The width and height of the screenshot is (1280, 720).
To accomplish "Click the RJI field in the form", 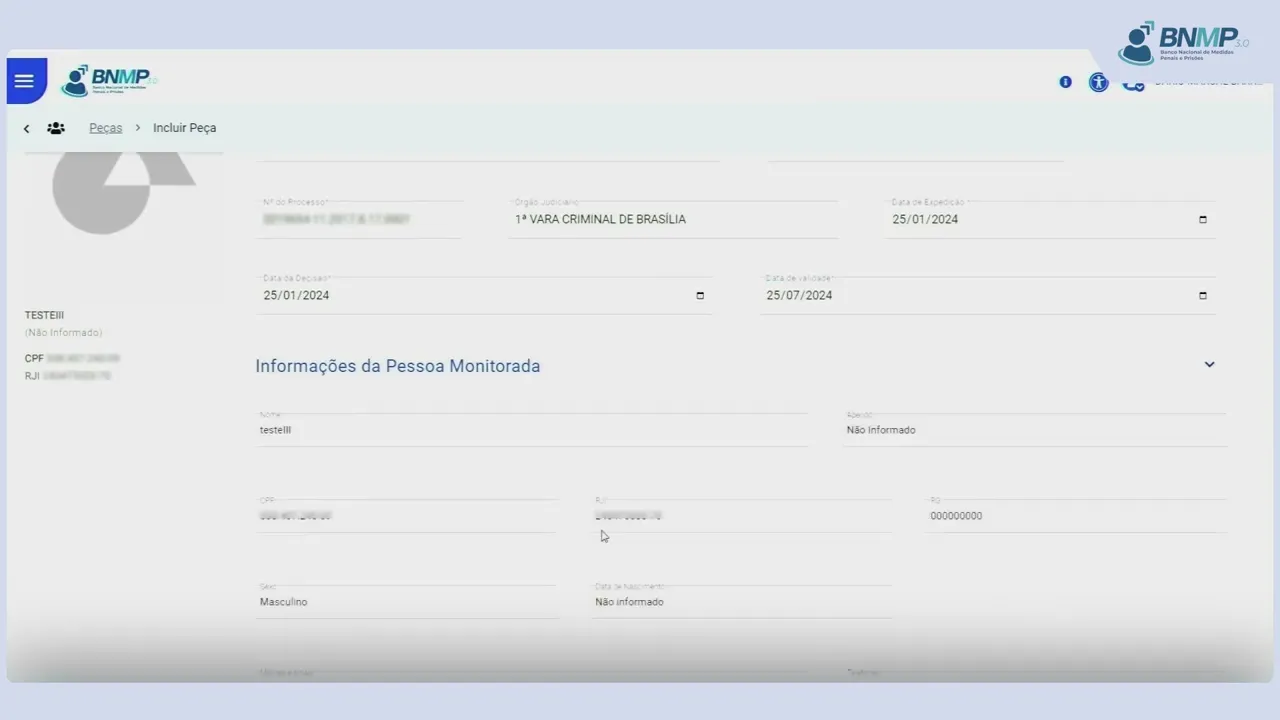I will pyautogui.click(x=741, y=515).
